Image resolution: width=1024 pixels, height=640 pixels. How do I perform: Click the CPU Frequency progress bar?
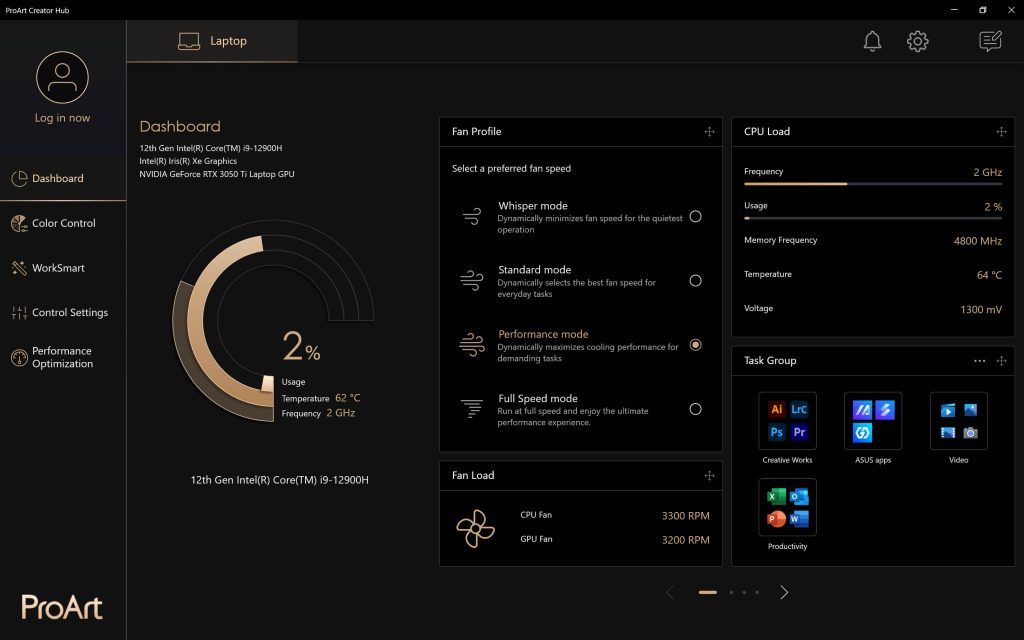872,184
